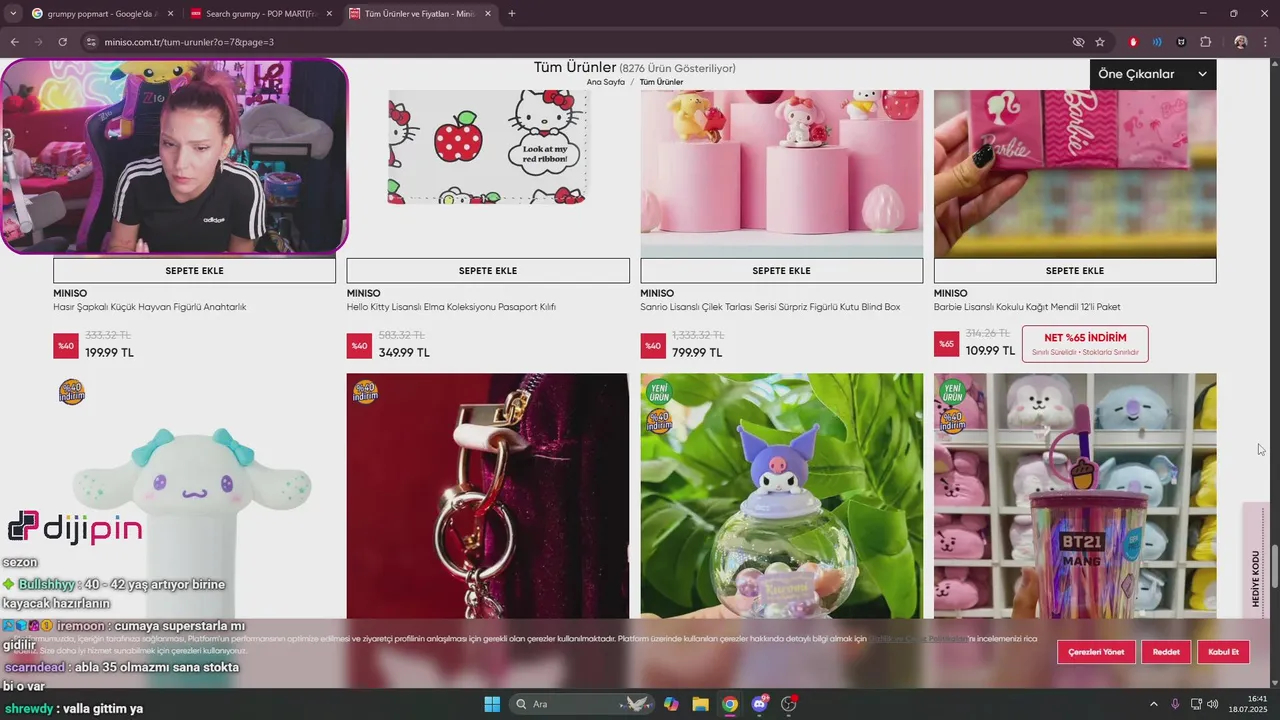Open File Explorer from the taskbar
The width and height of the screenshot is (1280, 720).
(x=700, y=704)
